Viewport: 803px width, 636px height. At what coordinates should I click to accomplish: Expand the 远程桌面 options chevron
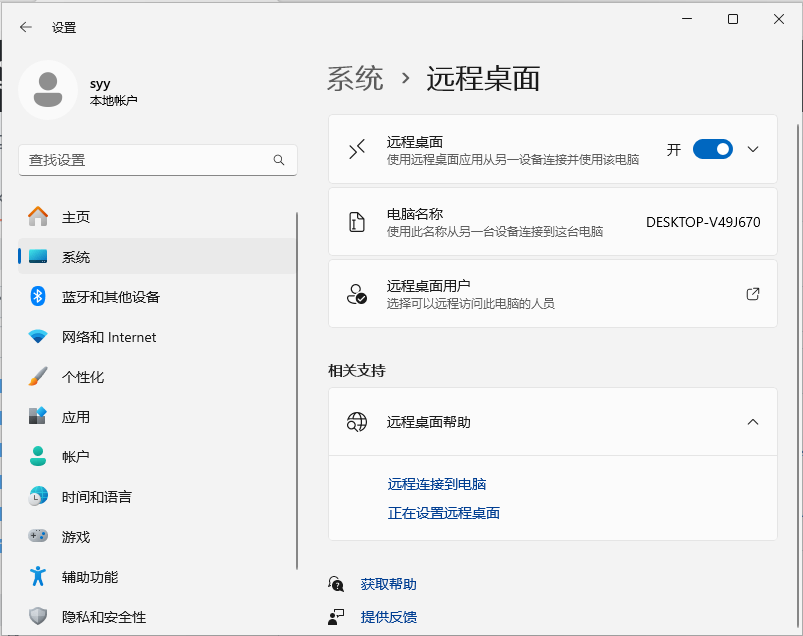(753, 149)
